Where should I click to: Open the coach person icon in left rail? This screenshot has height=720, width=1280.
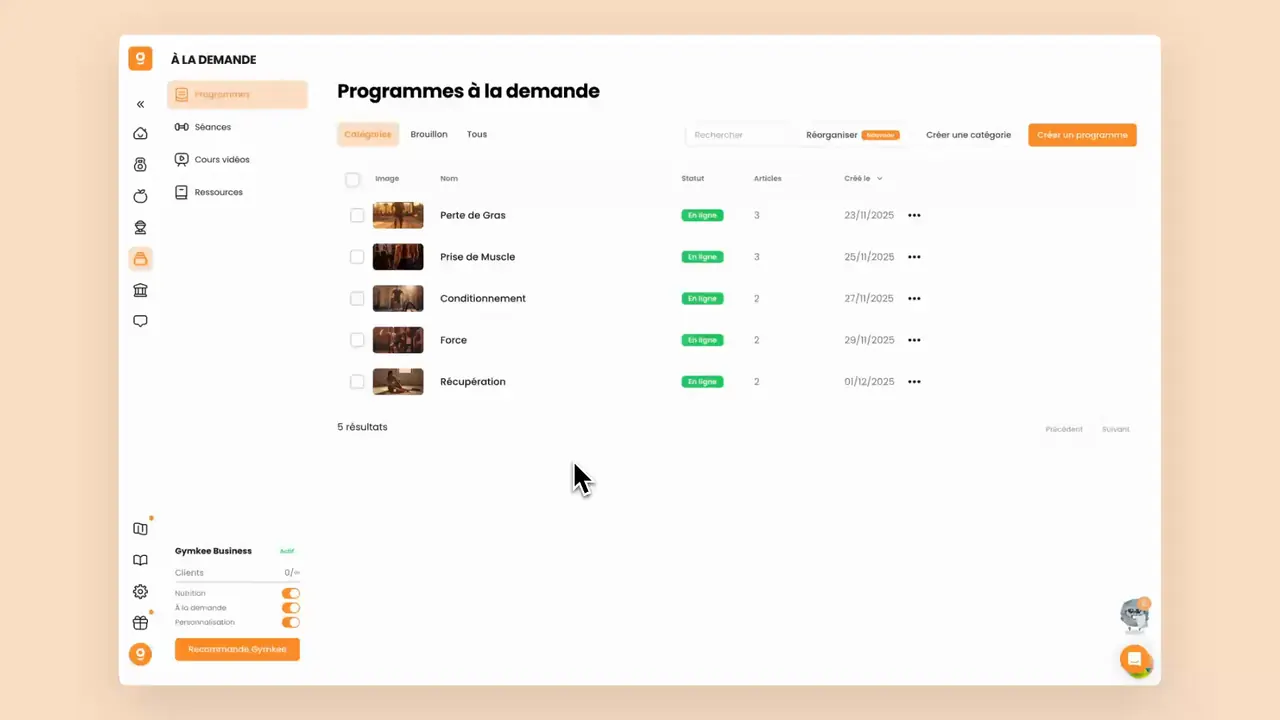coord(140,227)
